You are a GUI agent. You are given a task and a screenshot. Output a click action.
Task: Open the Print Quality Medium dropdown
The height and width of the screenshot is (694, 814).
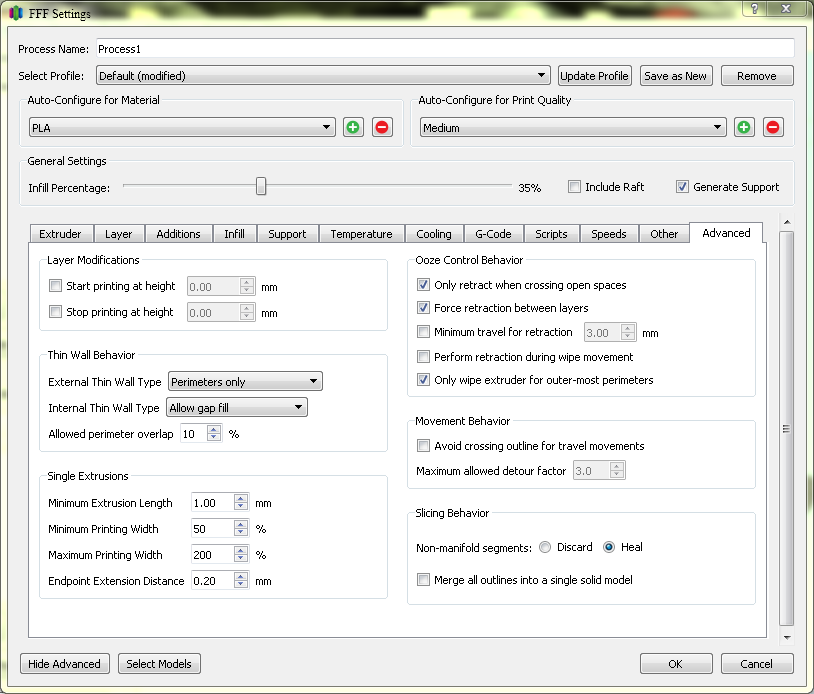(x=573, y=128)
